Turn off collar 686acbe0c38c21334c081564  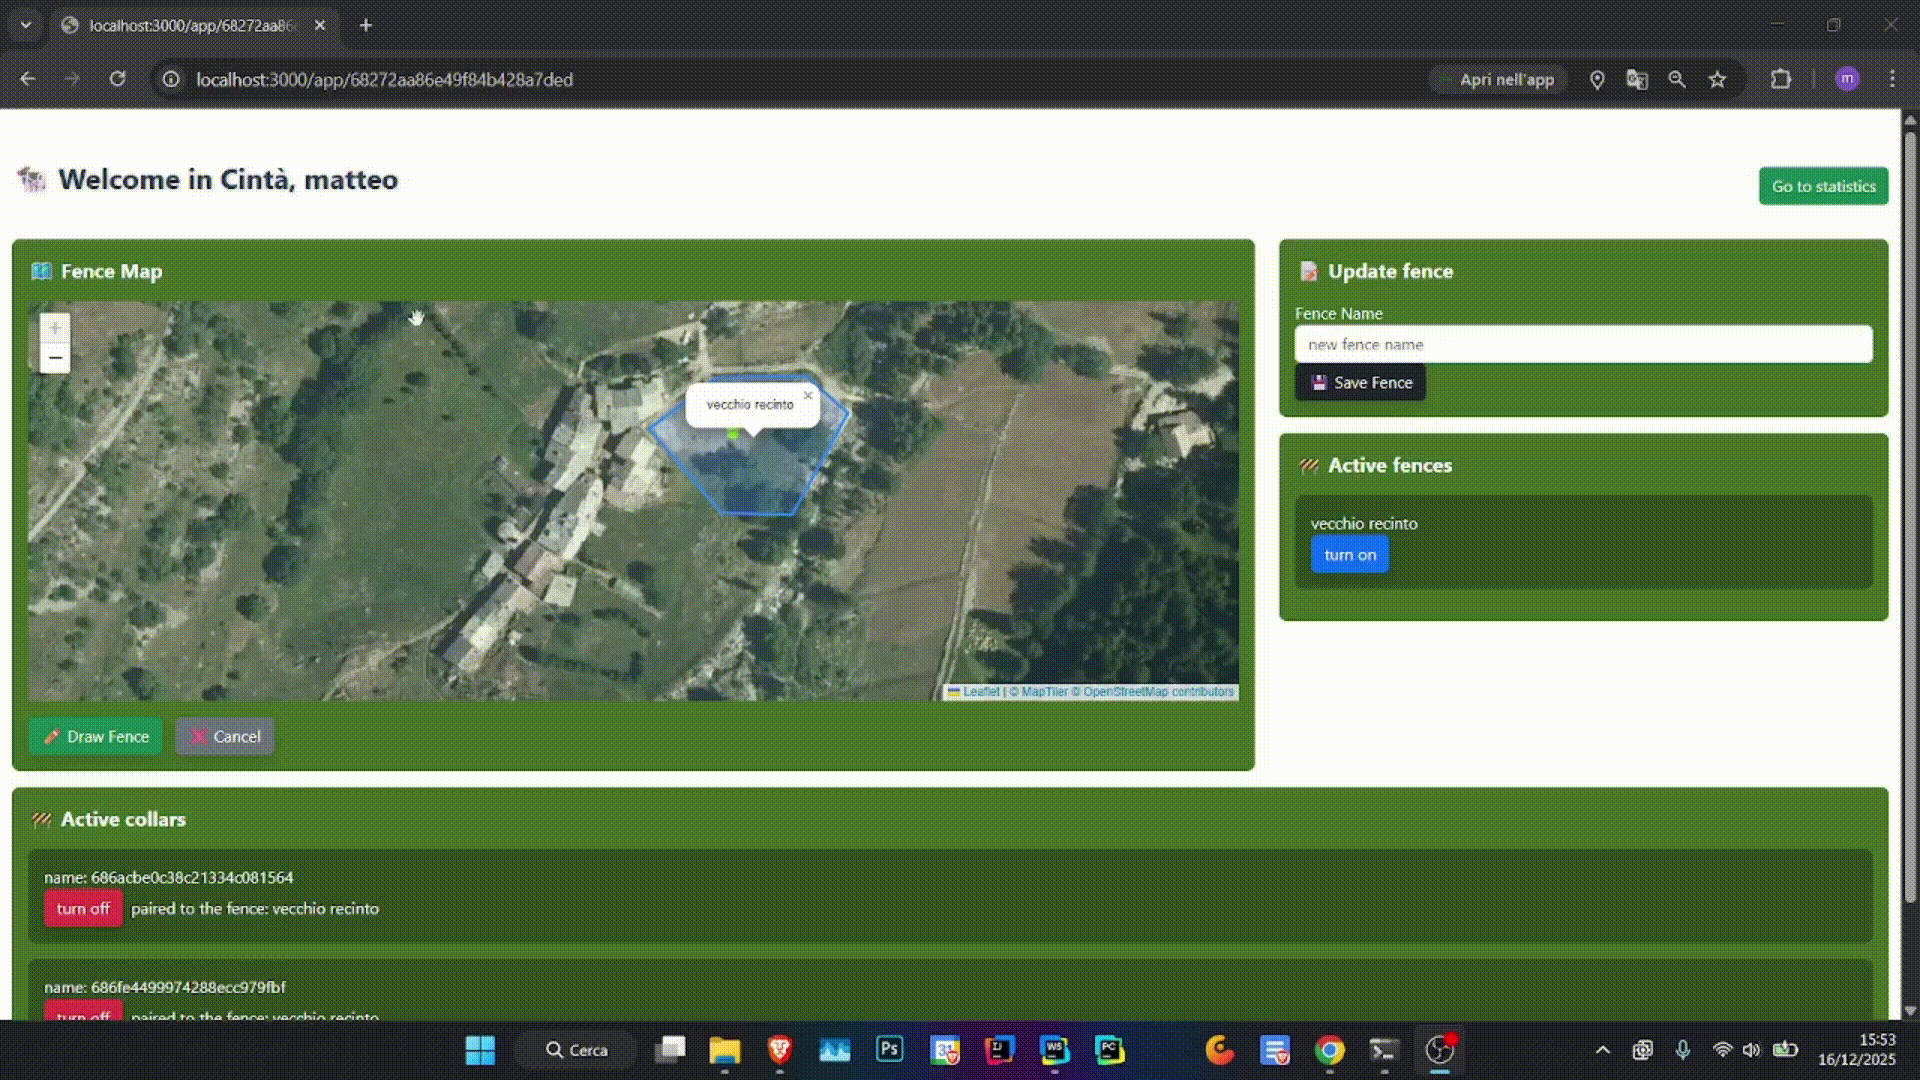pos(83,908)
